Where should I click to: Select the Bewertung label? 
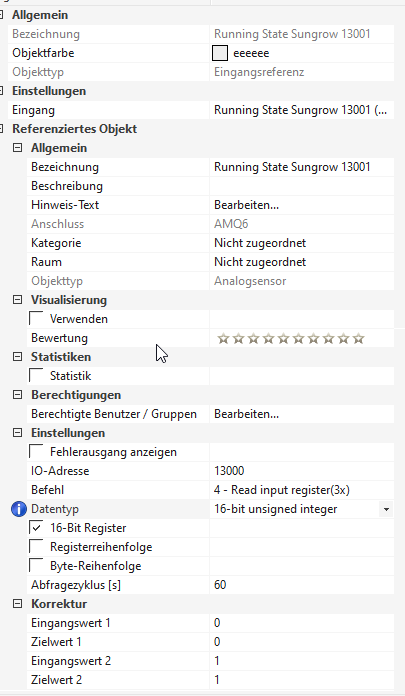pos(59,338)
